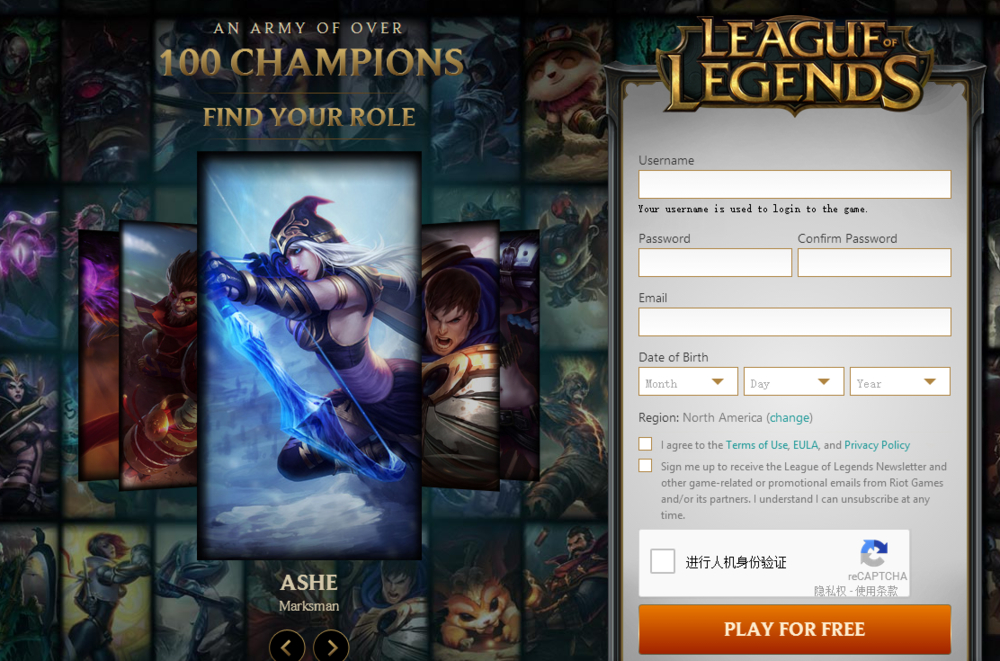Image resolution: width=1000 pixels, height=661 pixels.
Task: Select the Garen champion card
Action: pos(460,355)
